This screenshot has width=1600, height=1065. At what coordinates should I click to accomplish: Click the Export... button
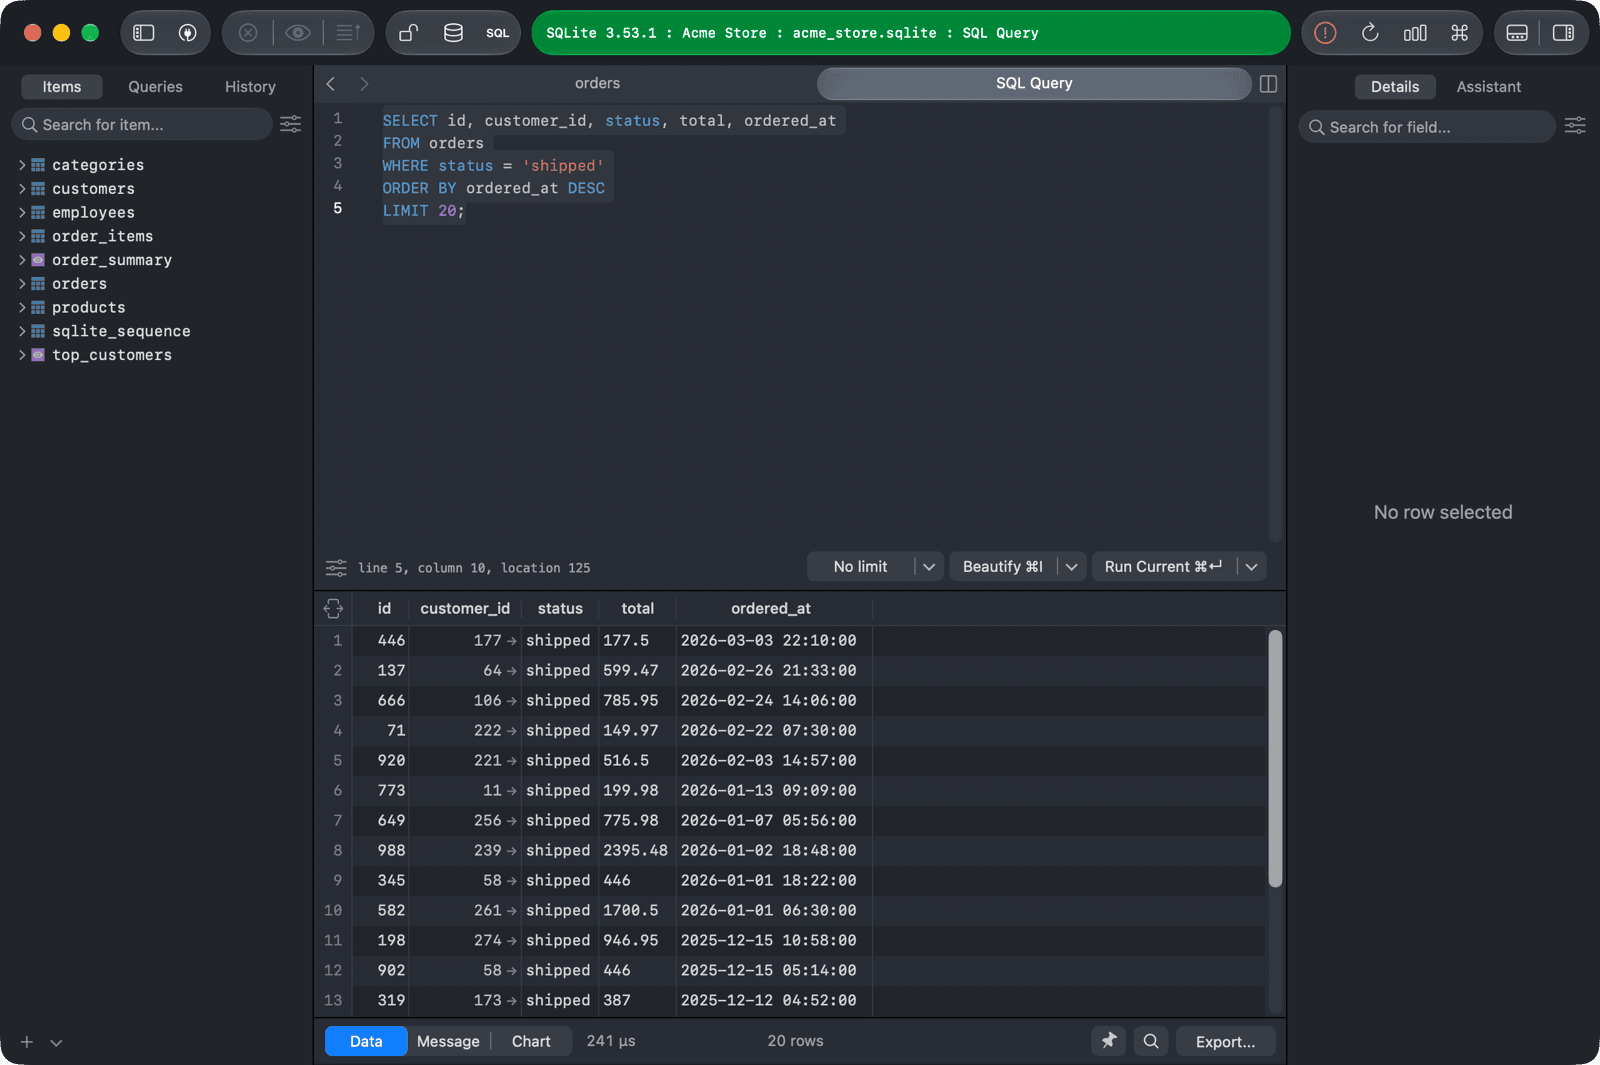(1225, 1041)
